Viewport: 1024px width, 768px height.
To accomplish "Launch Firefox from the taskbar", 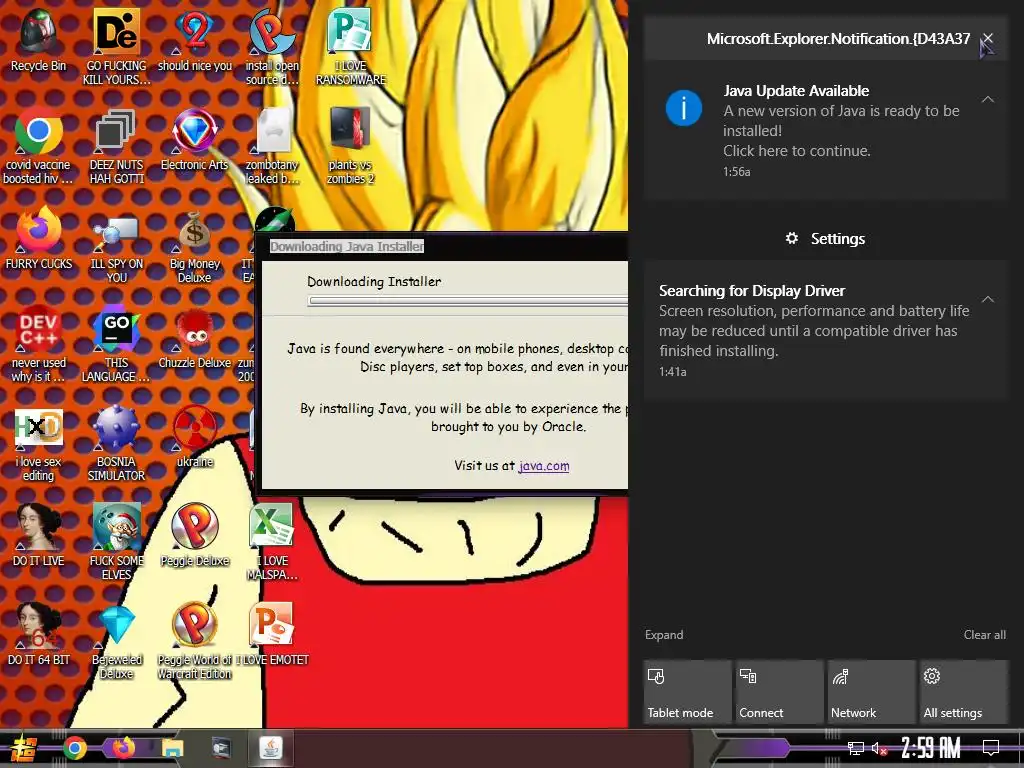I will click(123, 748).
